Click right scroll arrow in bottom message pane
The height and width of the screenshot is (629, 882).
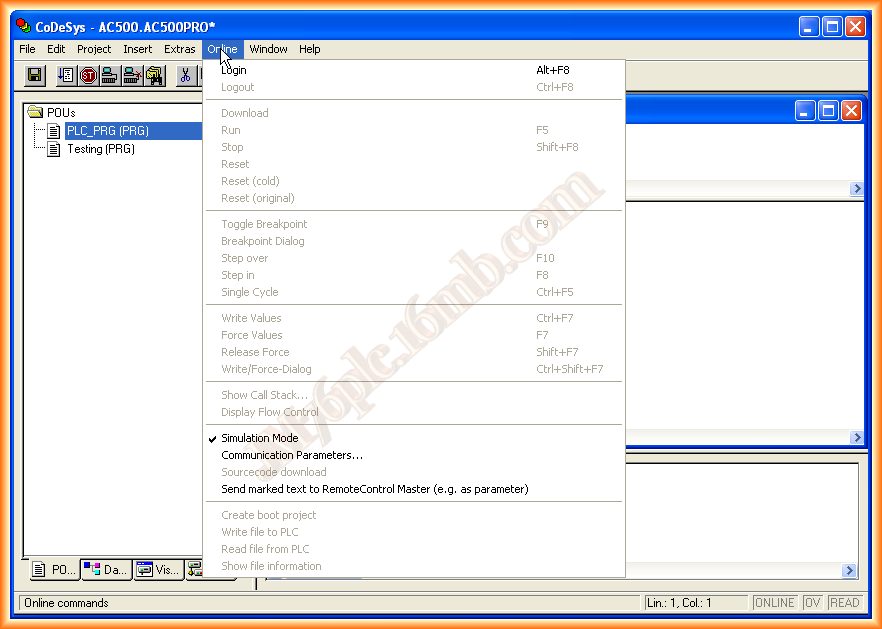(849, 571)
